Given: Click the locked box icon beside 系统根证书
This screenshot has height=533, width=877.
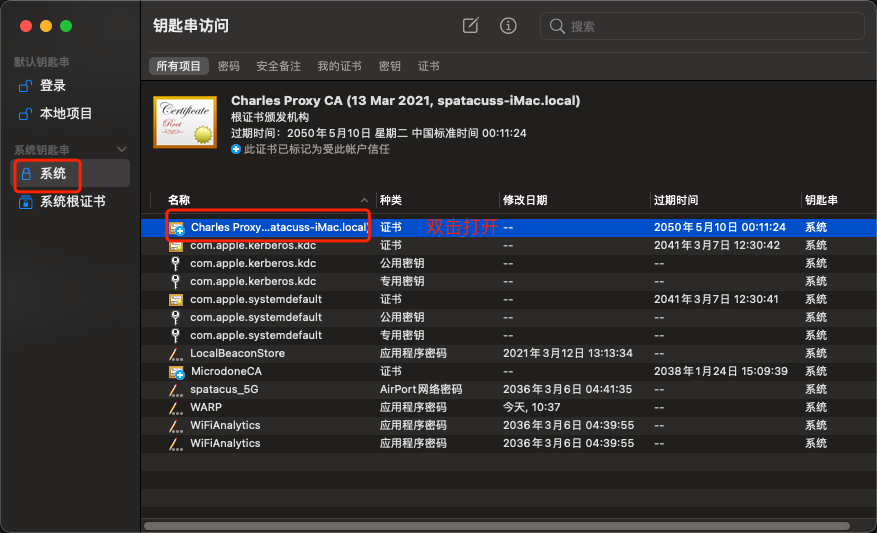Looking at the screenshot, I should (x=25, y=202).
